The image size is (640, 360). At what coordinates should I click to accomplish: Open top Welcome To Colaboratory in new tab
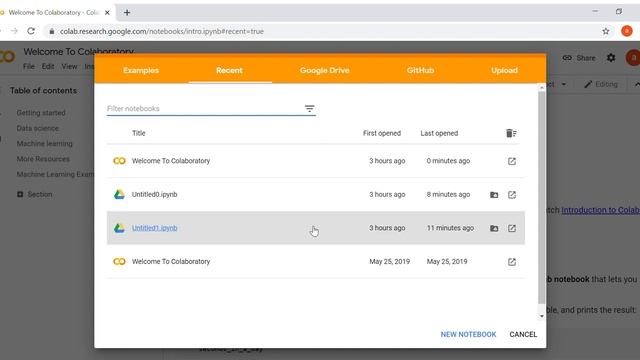pos(512,161)
